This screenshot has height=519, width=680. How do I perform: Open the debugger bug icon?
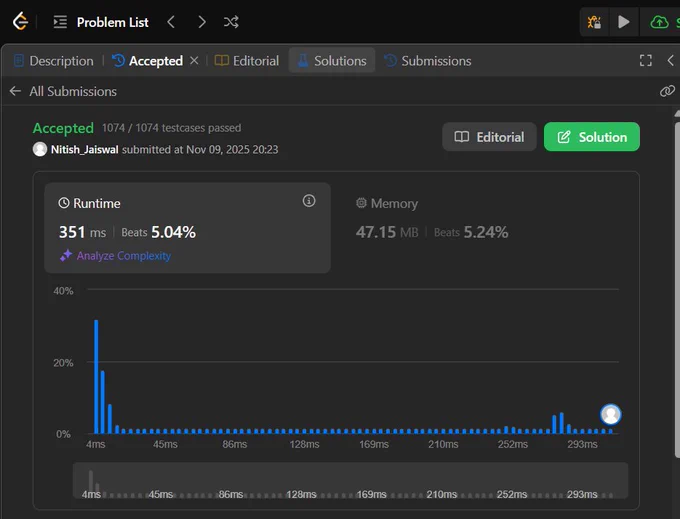pos(594,22)
